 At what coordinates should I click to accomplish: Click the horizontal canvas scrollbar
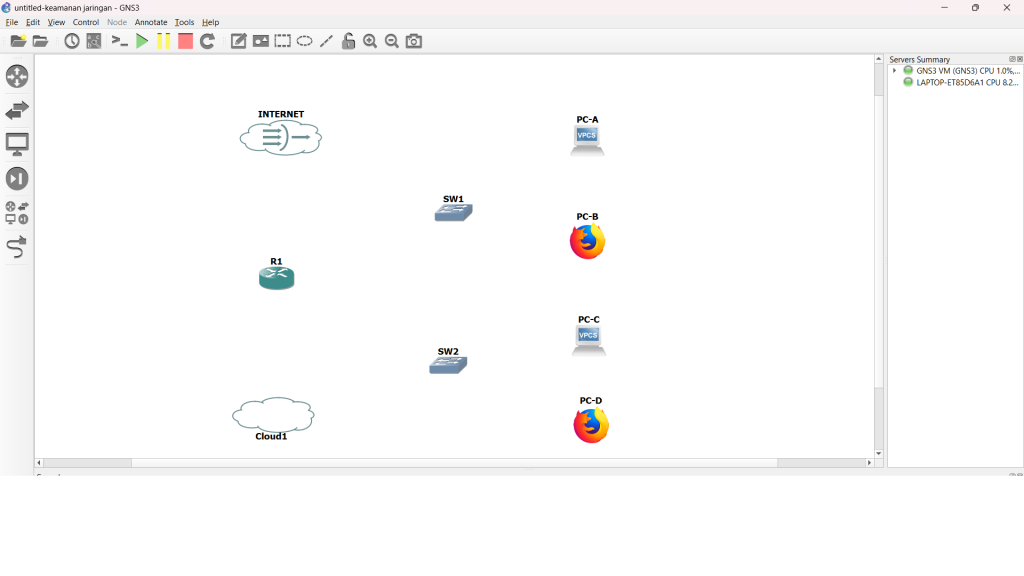tap(455, 463)
